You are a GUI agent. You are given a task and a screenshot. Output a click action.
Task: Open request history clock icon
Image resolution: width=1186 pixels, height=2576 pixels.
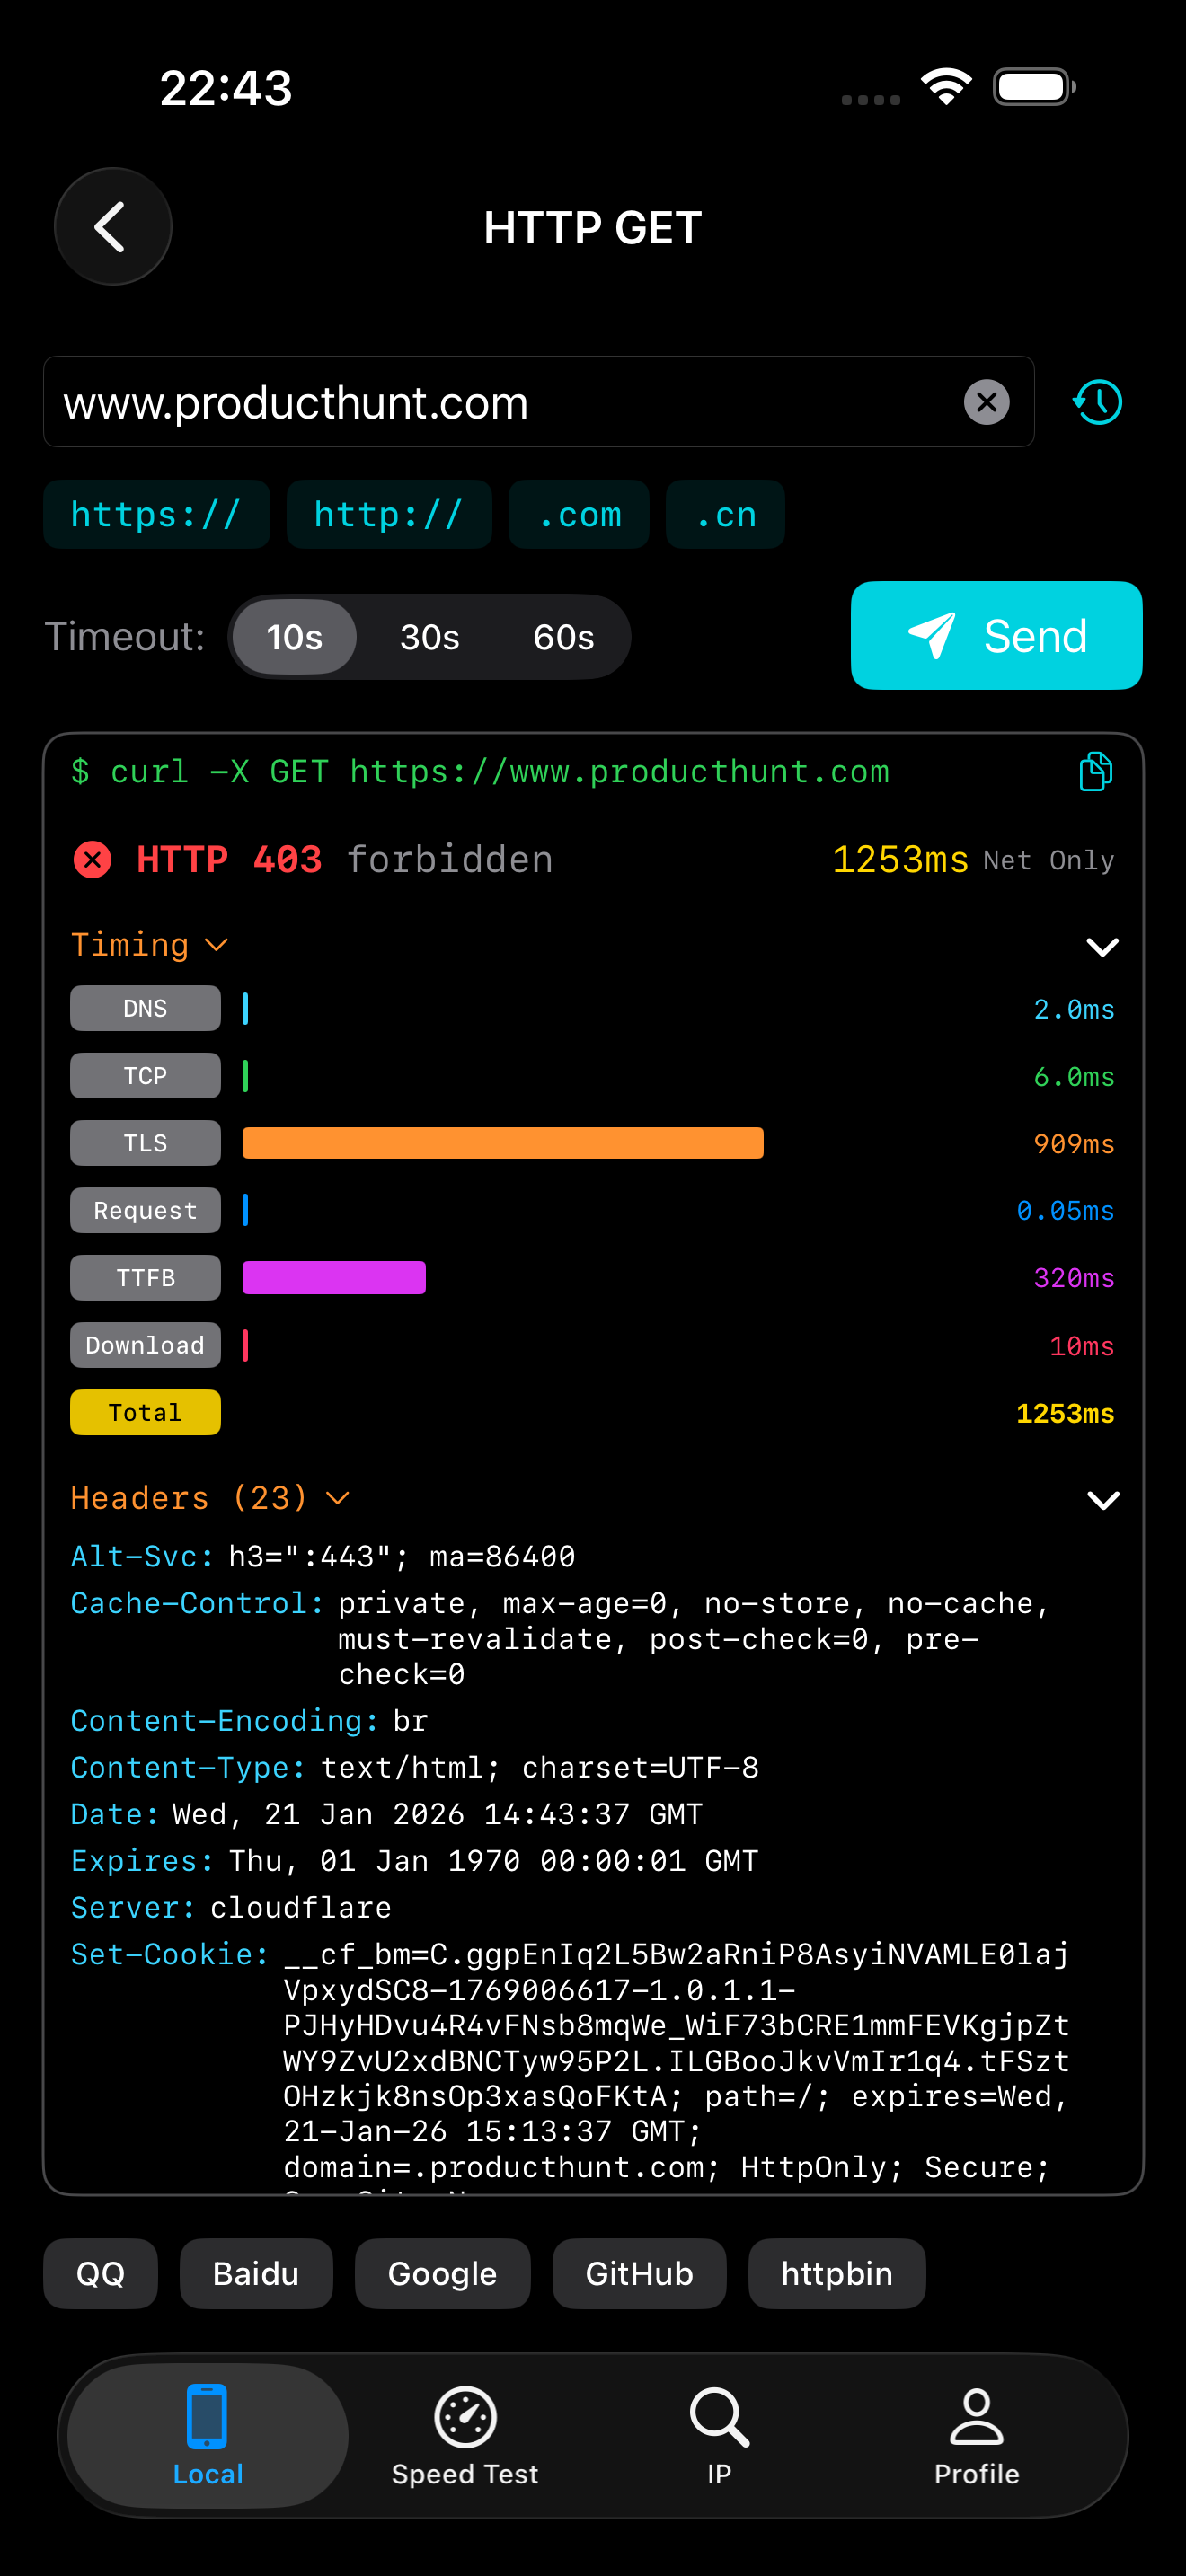1098,402
